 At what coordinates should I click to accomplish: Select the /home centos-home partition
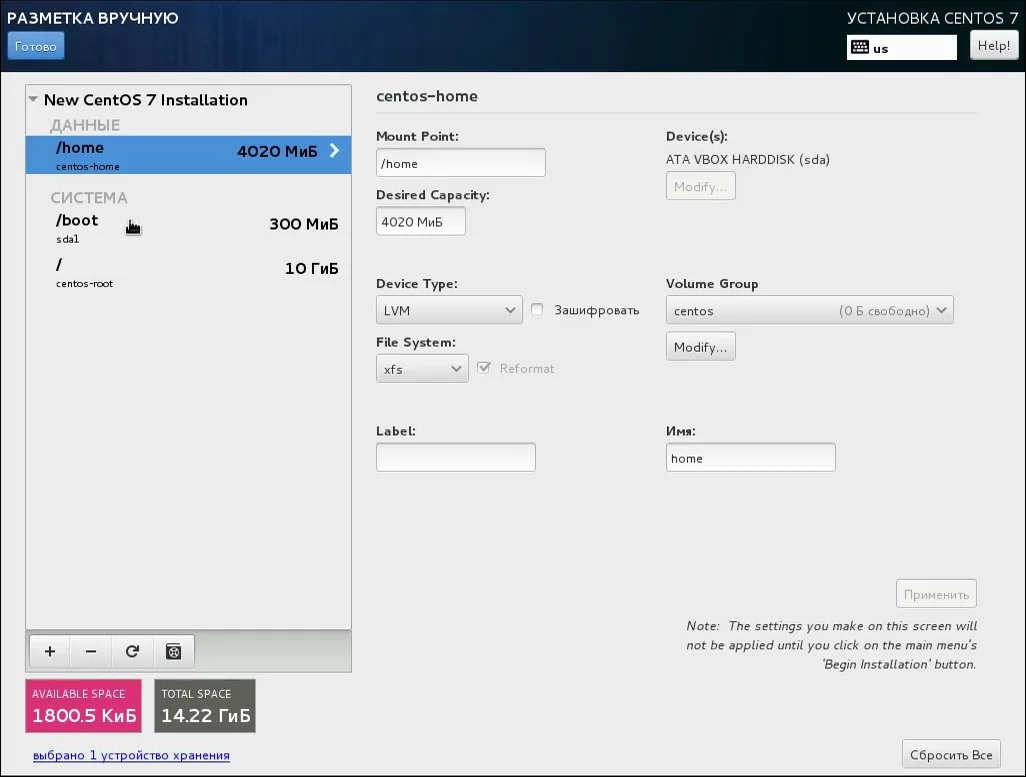tap(188, 154)
